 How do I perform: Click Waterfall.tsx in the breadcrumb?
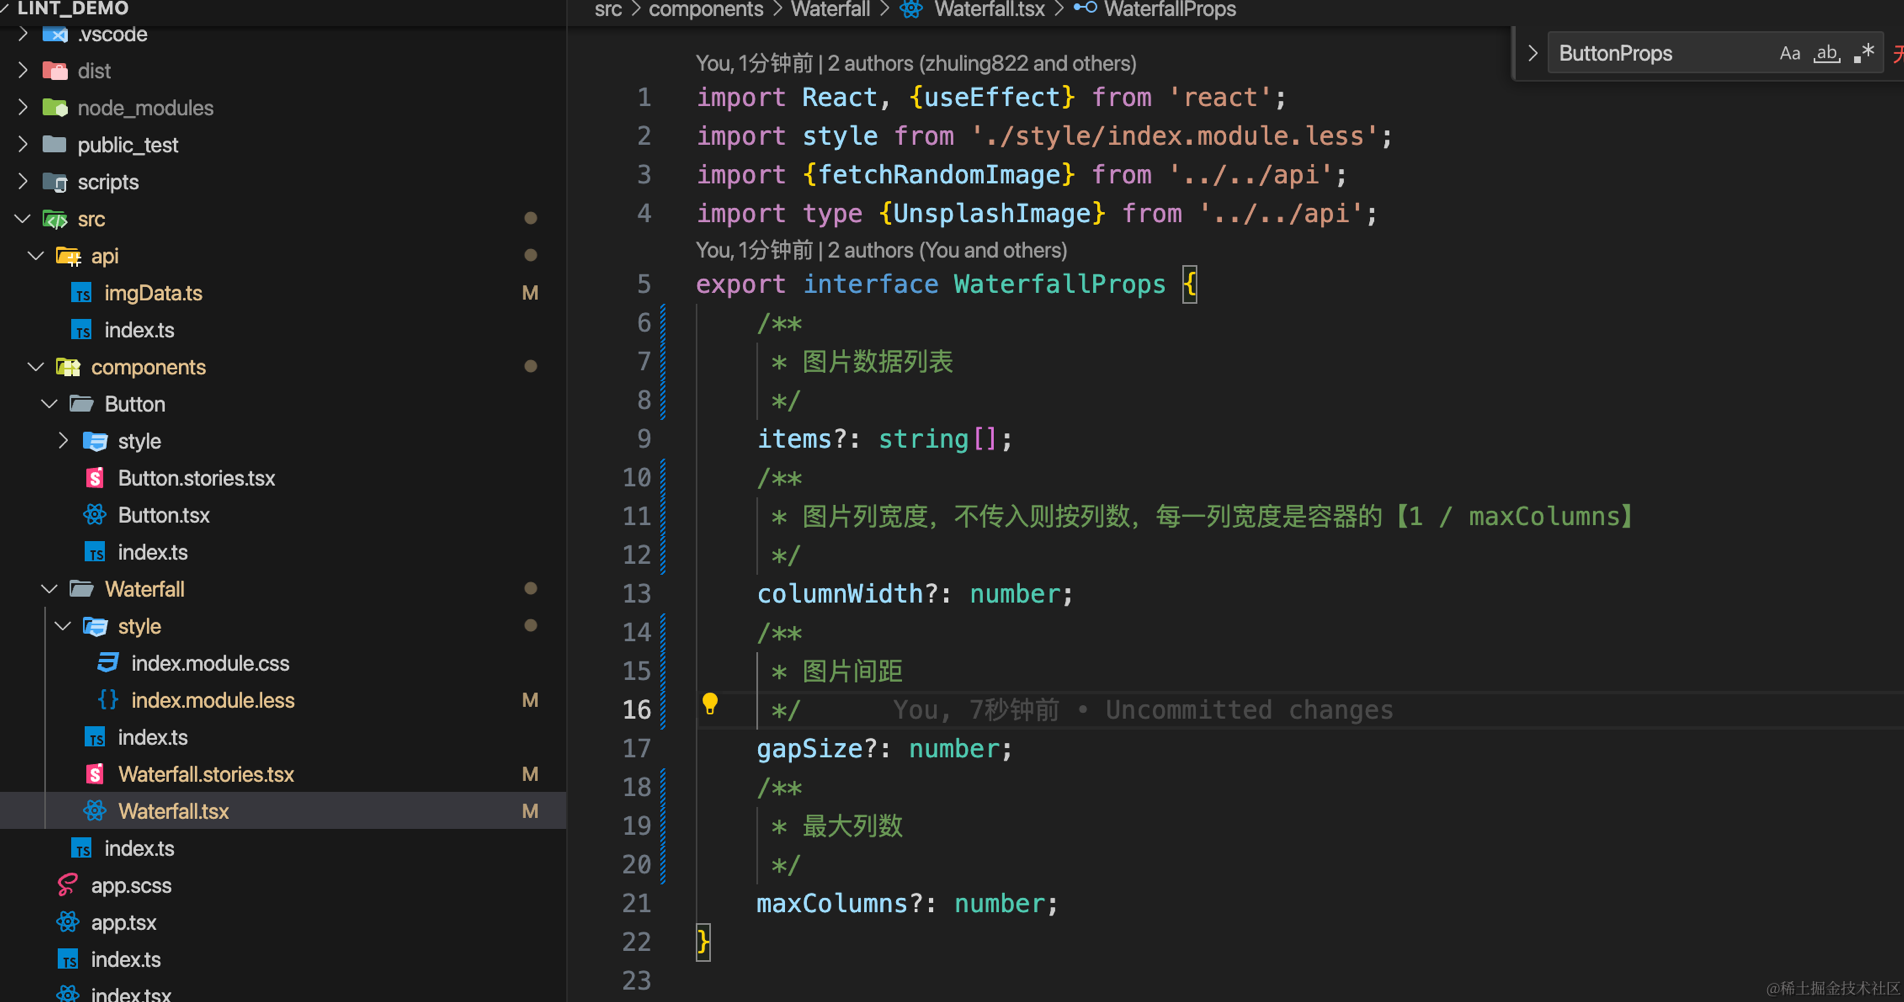(x=989, y=9)
